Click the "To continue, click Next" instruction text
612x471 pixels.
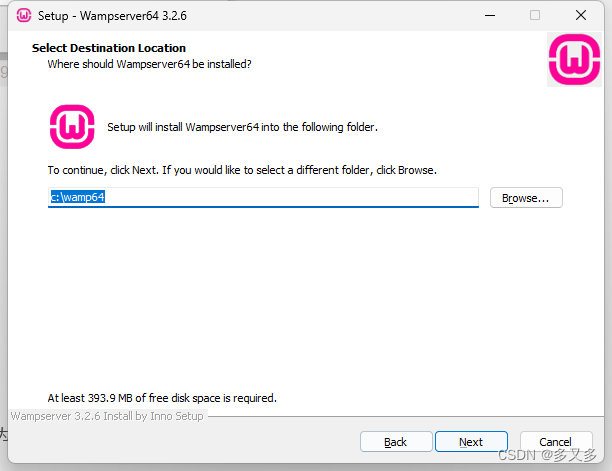(x=242, y=170)
